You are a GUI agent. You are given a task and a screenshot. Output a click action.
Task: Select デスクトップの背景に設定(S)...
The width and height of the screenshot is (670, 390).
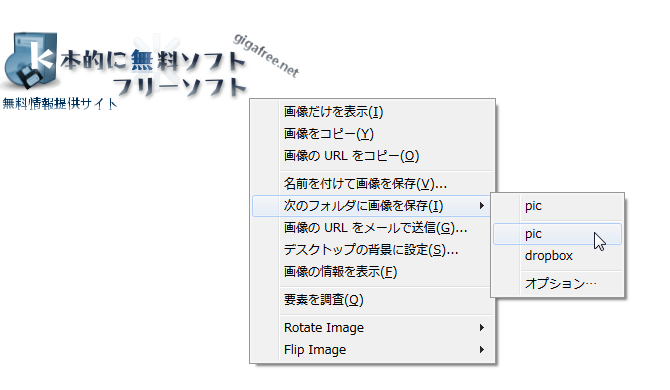coord(372,250)
